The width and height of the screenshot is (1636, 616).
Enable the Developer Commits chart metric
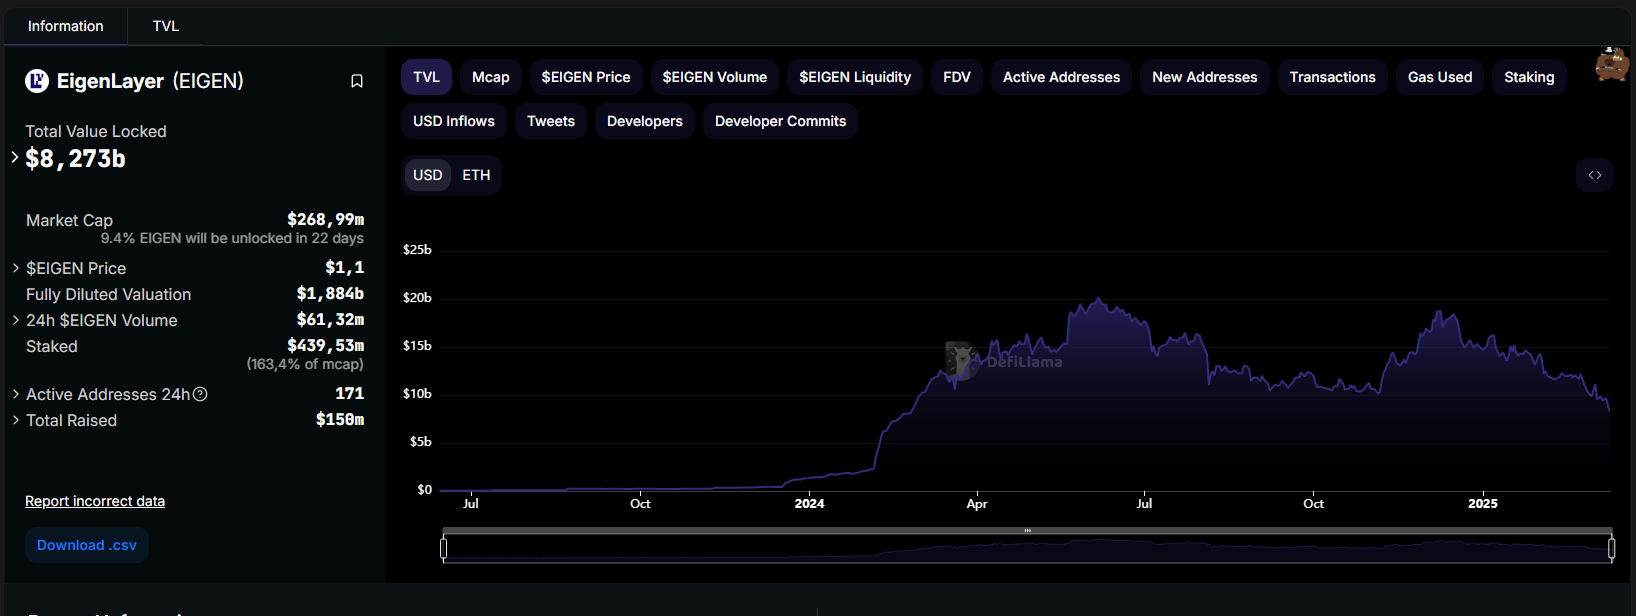tap(781, 121)
